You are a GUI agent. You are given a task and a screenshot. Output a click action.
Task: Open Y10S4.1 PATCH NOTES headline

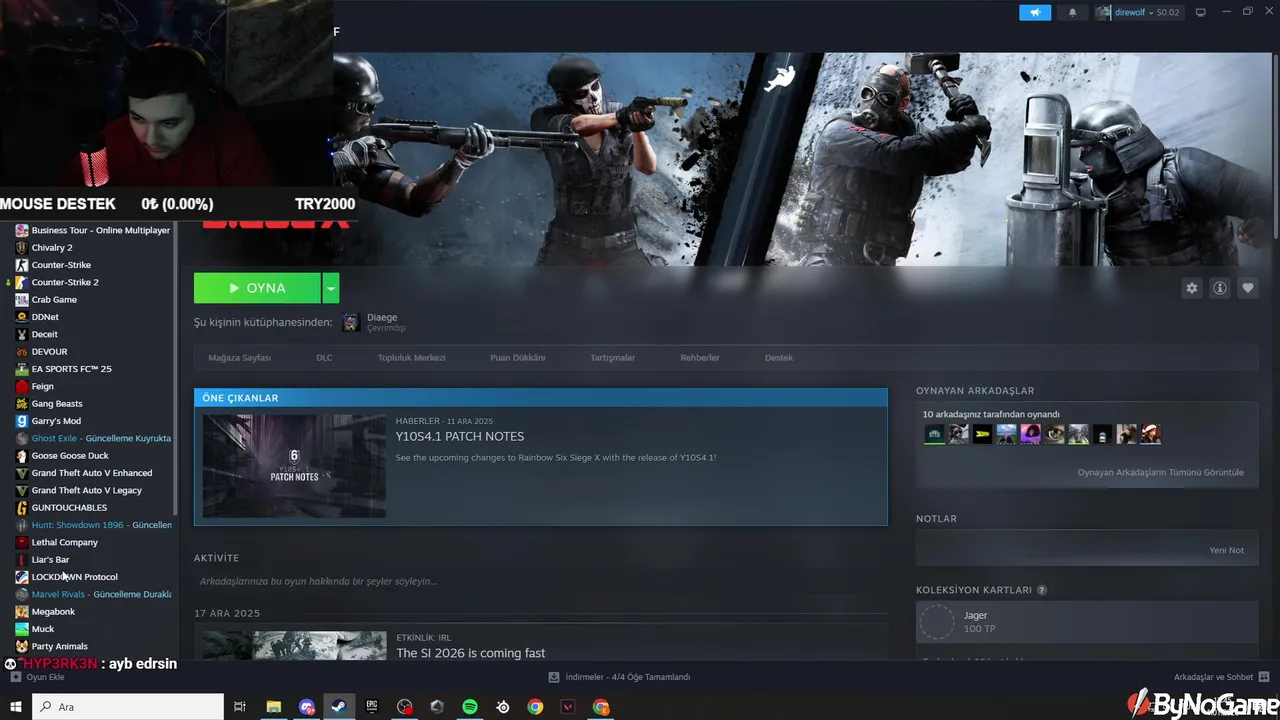click(x=460, y=437)
